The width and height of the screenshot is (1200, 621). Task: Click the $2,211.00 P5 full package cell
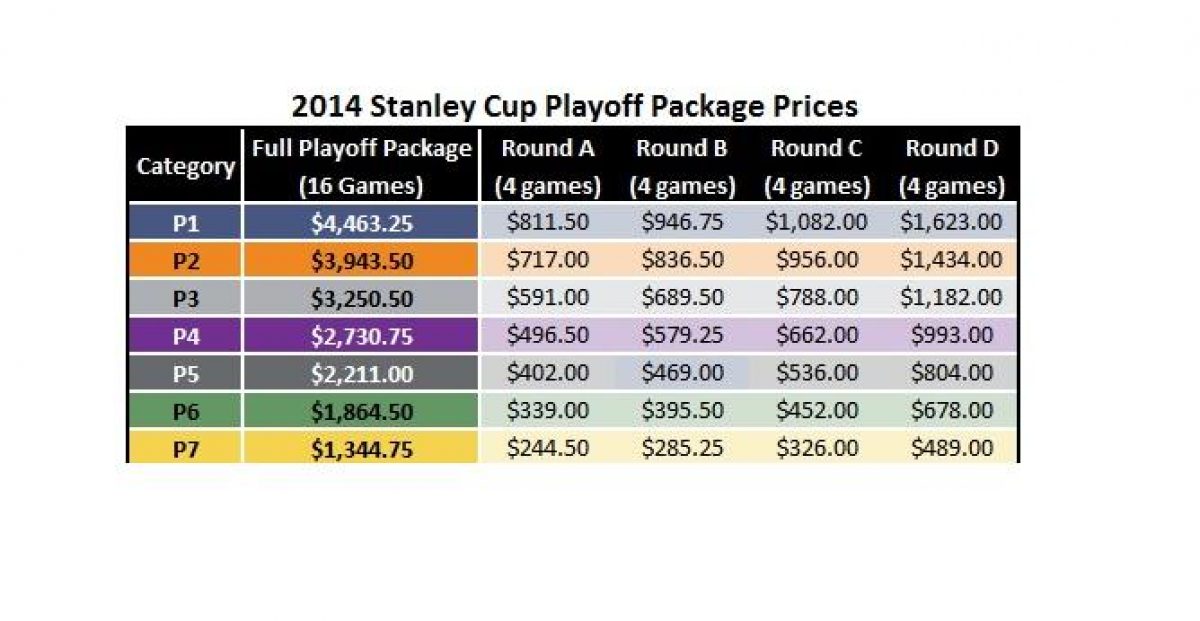coord(361,373)
